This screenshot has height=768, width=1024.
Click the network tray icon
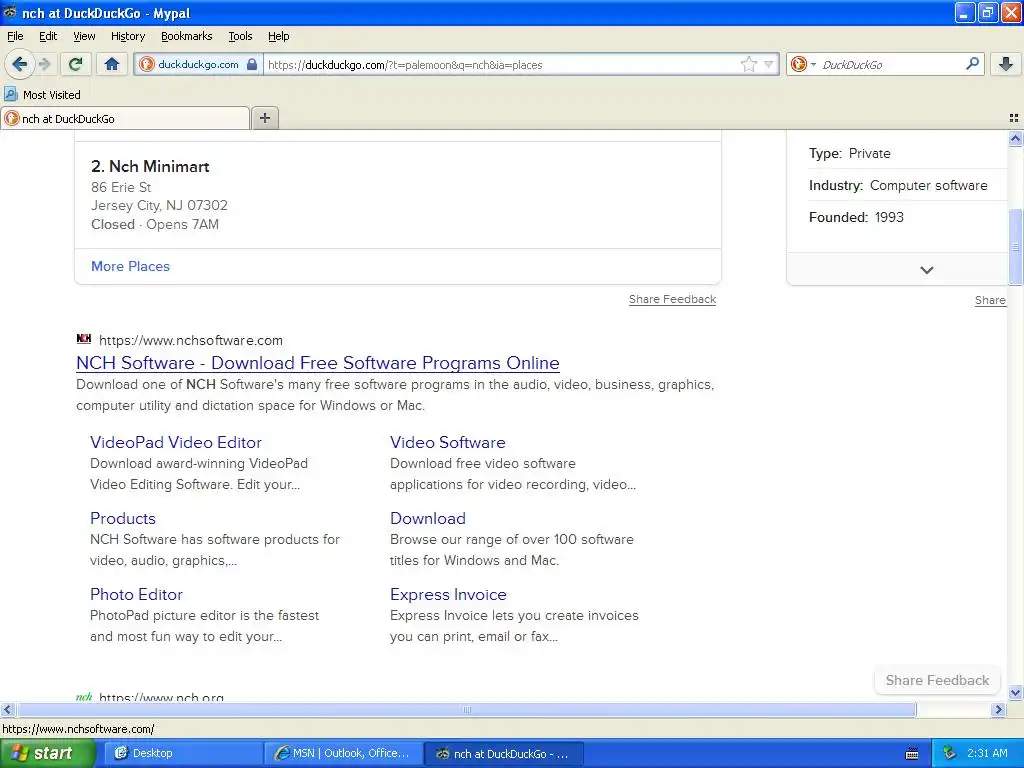(950, 753)
